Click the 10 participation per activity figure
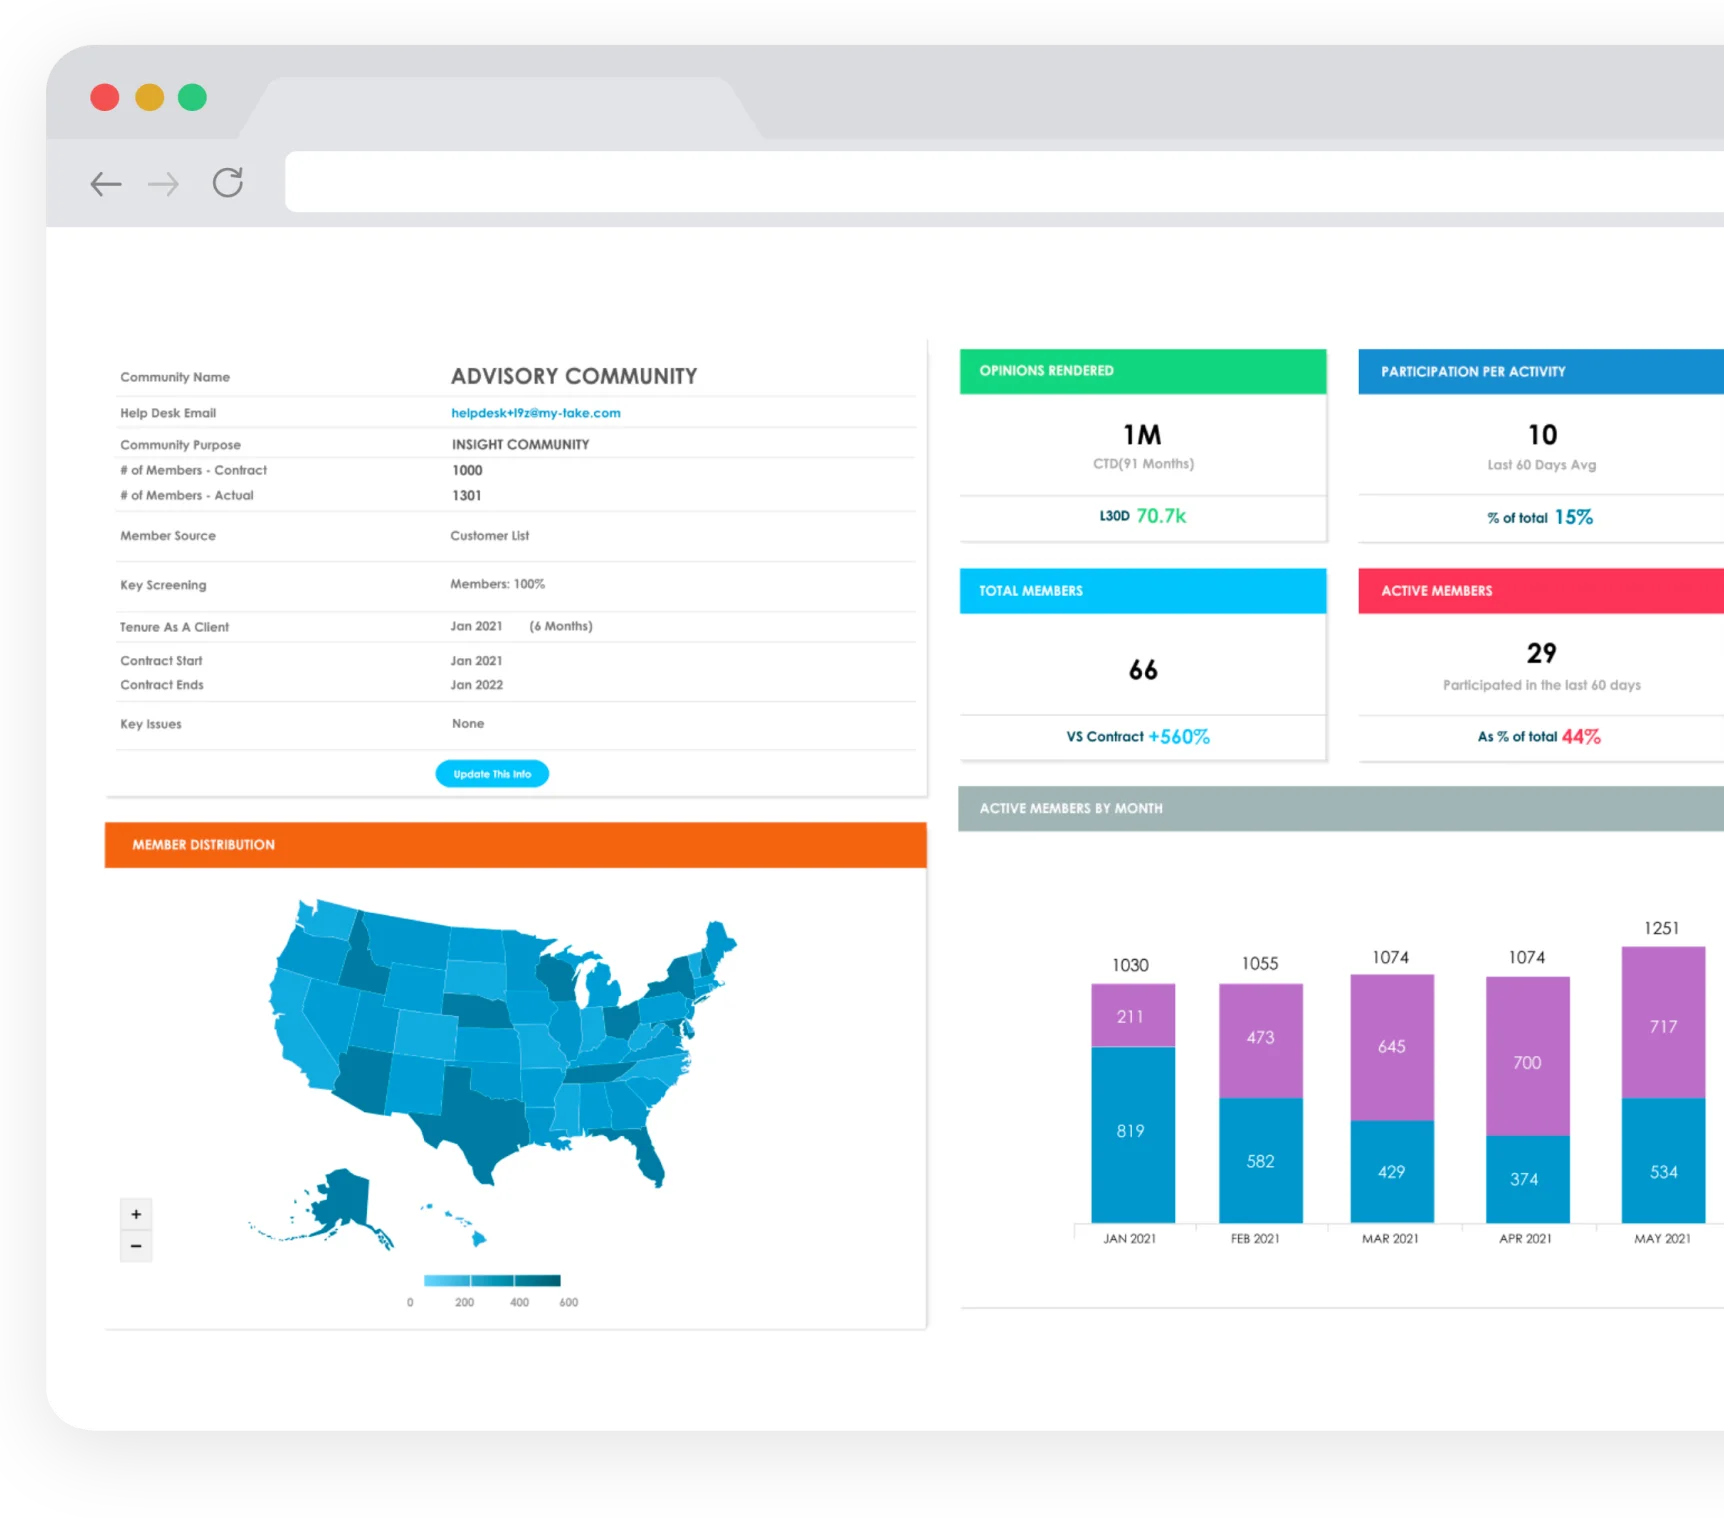 1542,435
